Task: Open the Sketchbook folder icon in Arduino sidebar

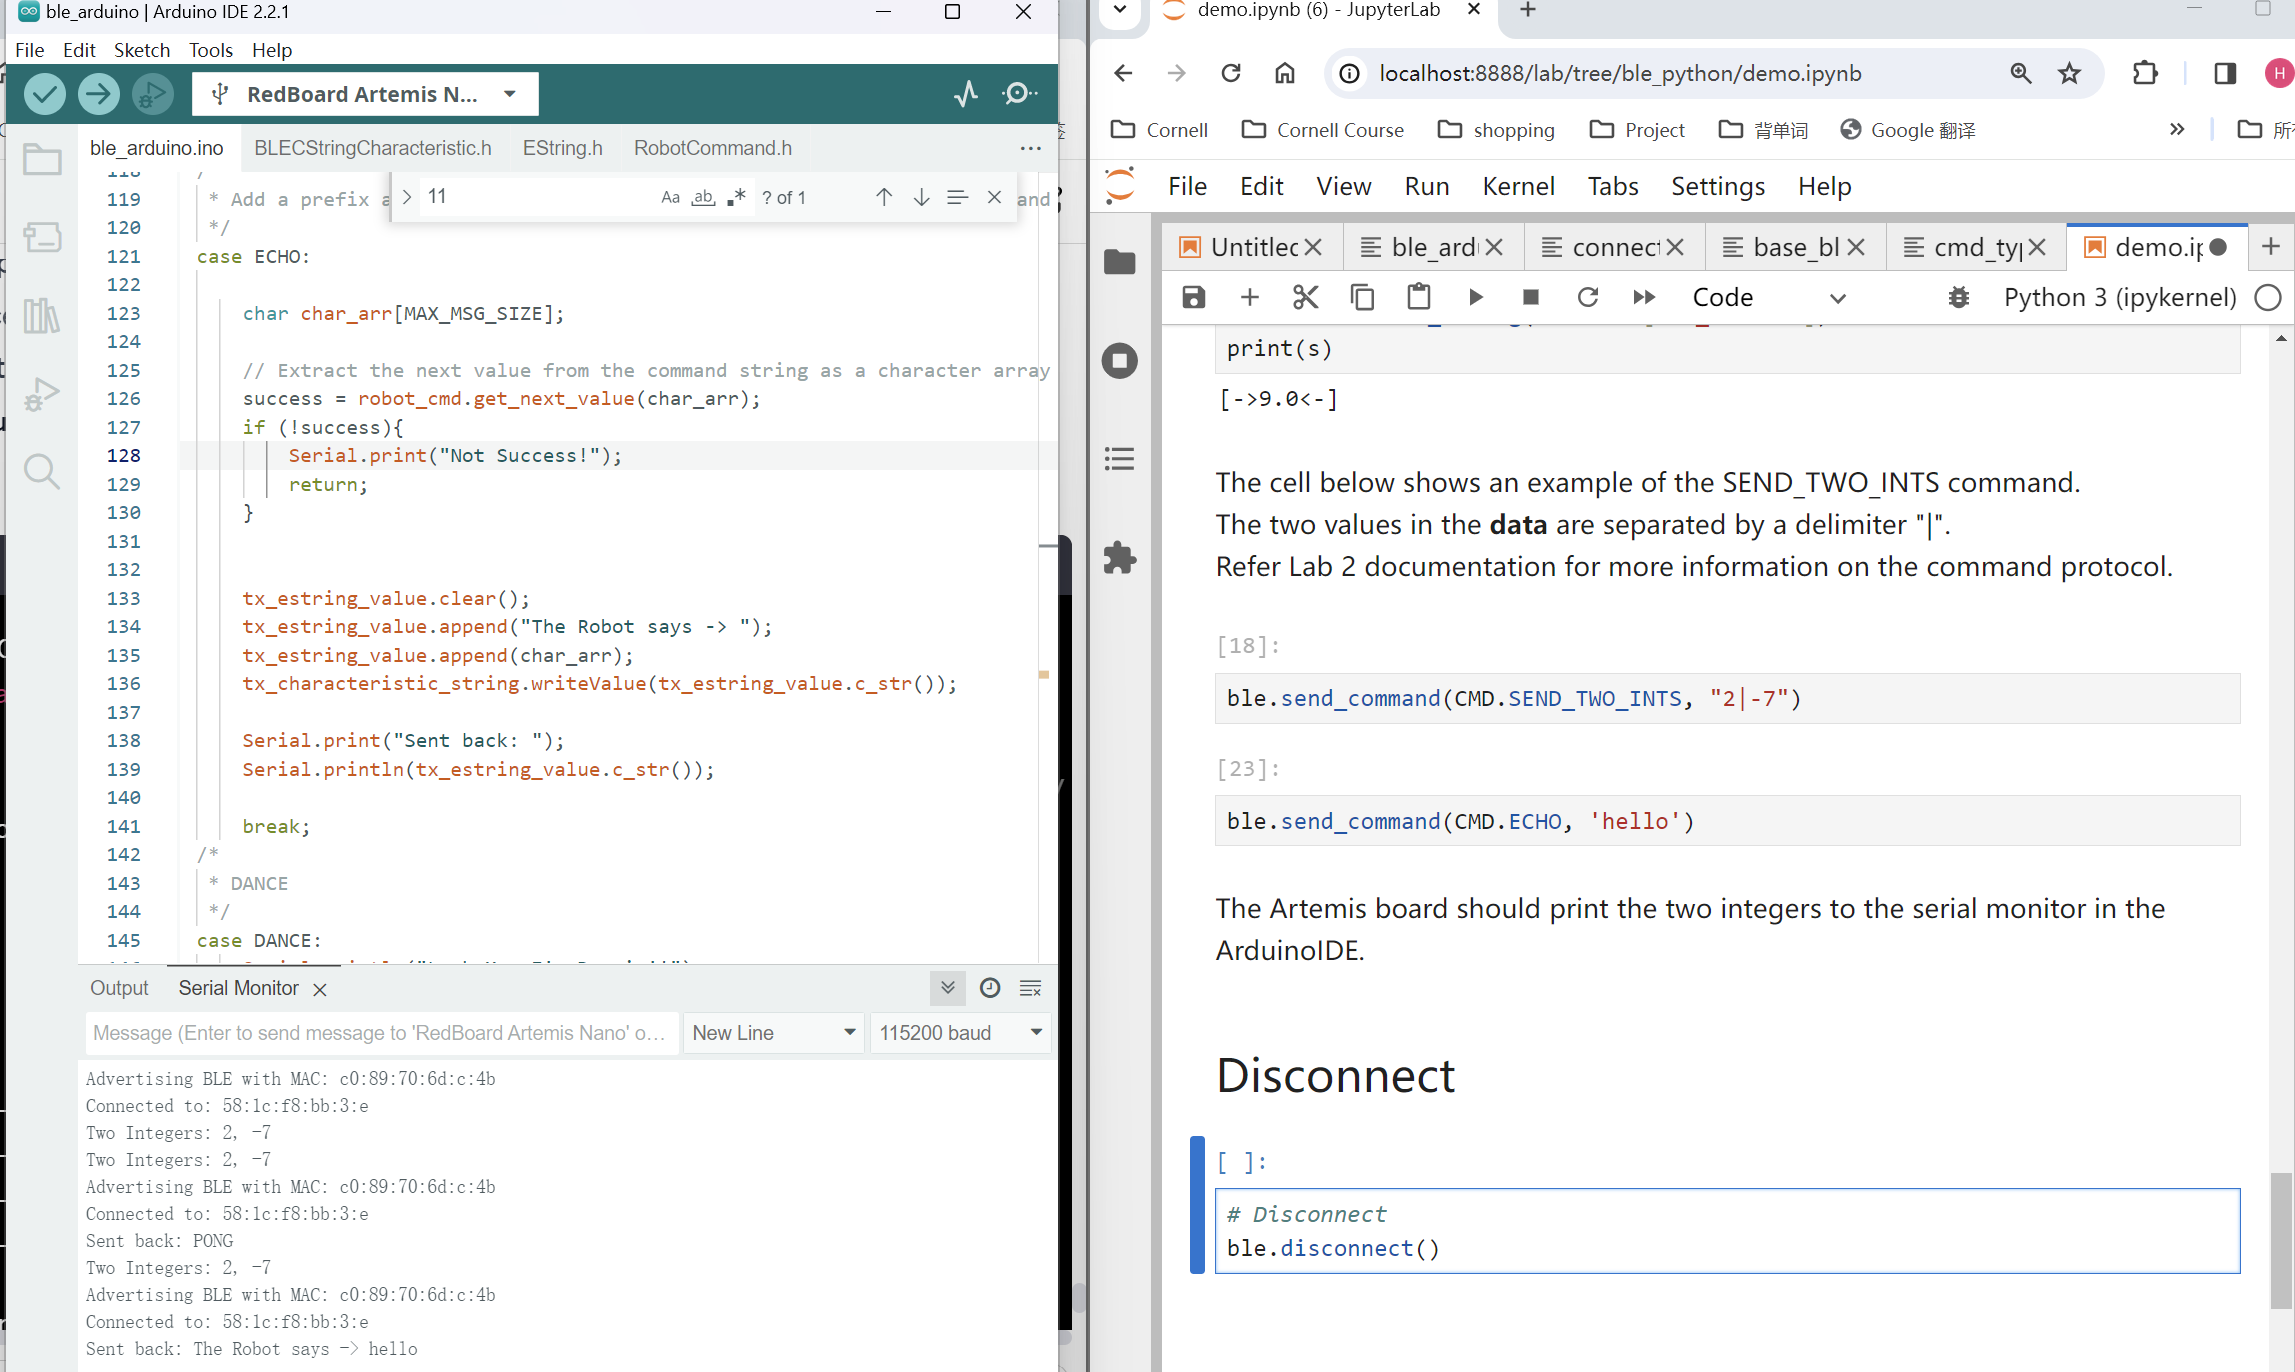Action: pyautogui.click(x=42, y=158)
